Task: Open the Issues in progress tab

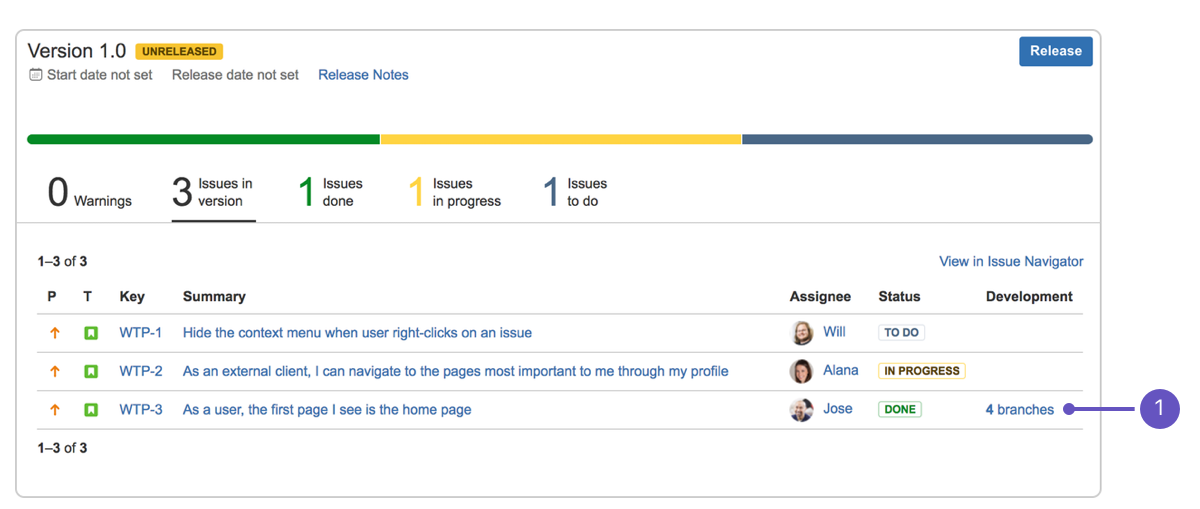Action: tap(455, 192)
